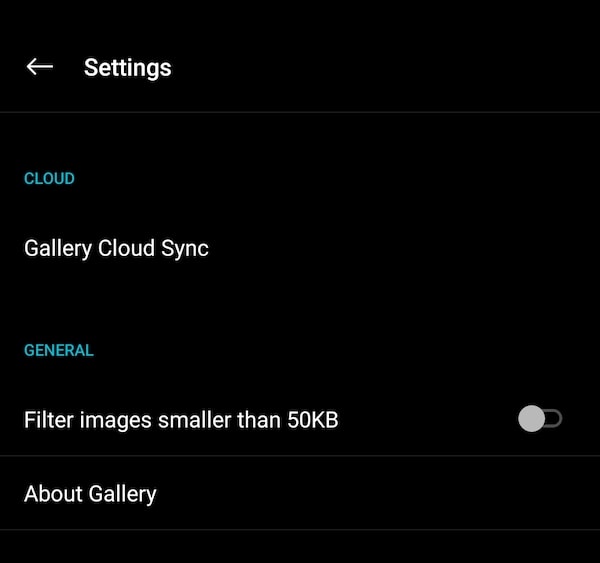Click the Settings page title
The image size is (600, 563).
(127, 68)
